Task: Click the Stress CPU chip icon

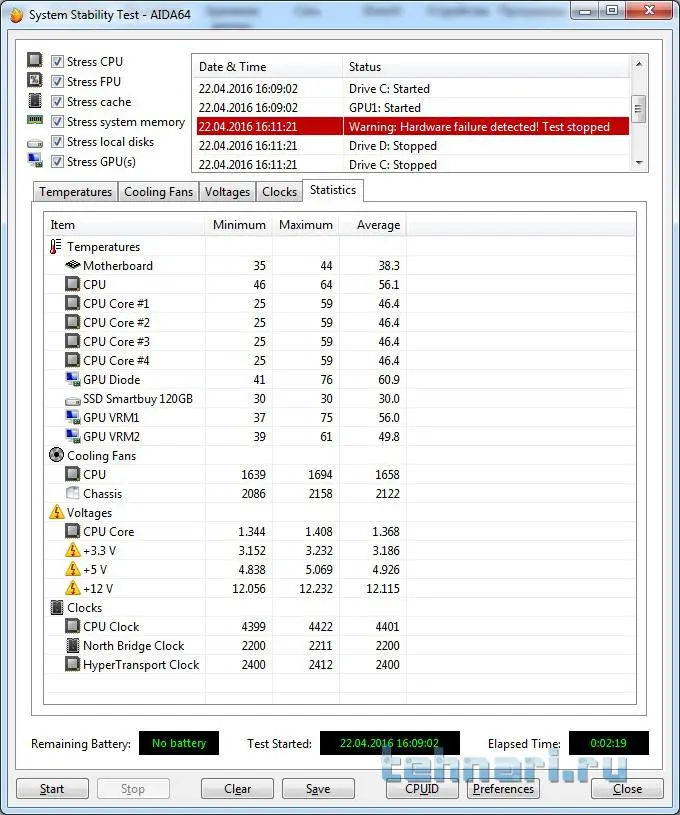Action: click(34, 60)
